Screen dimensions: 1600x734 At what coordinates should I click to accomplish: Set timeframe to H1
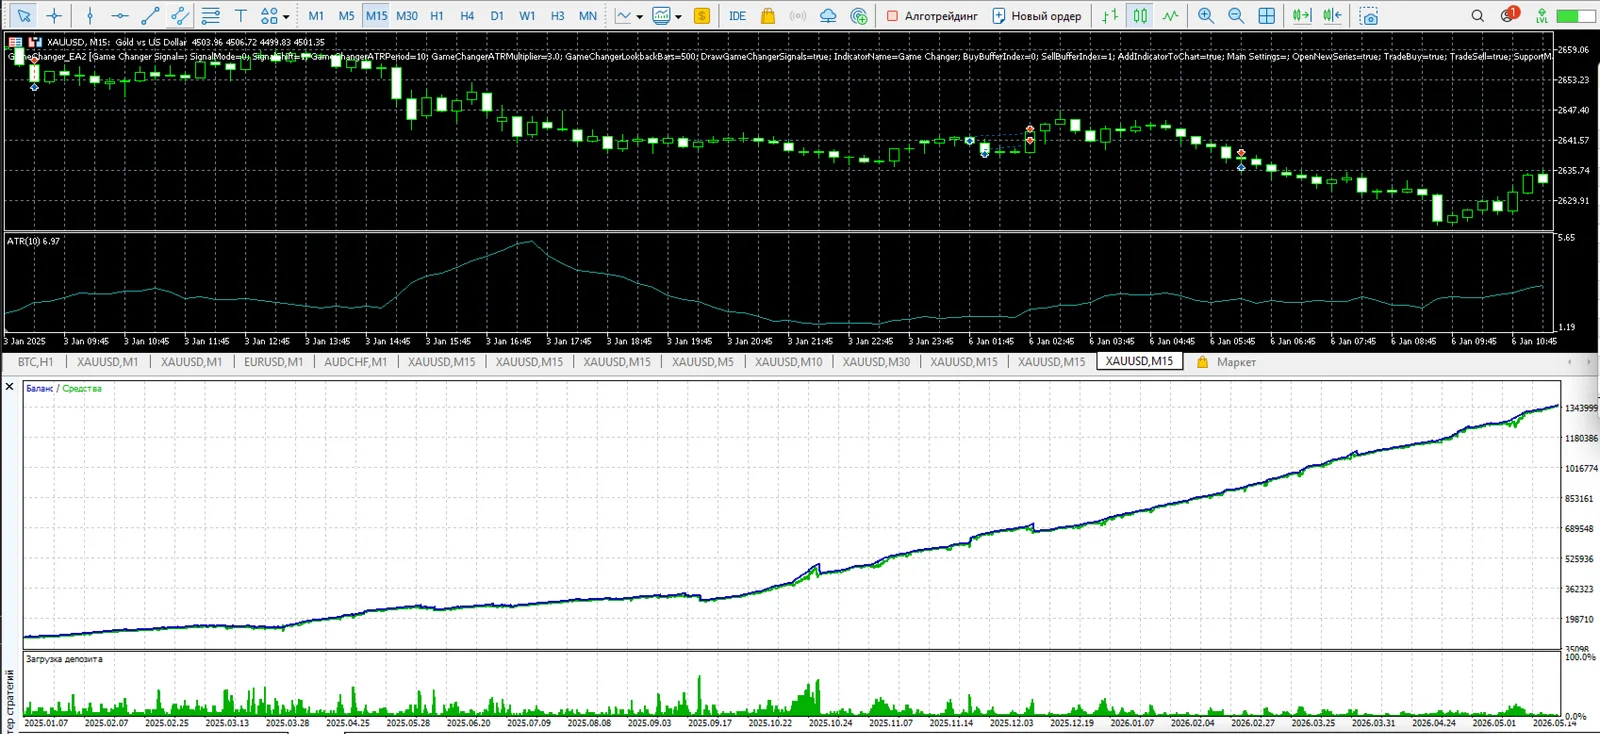[x=437, y=16]
